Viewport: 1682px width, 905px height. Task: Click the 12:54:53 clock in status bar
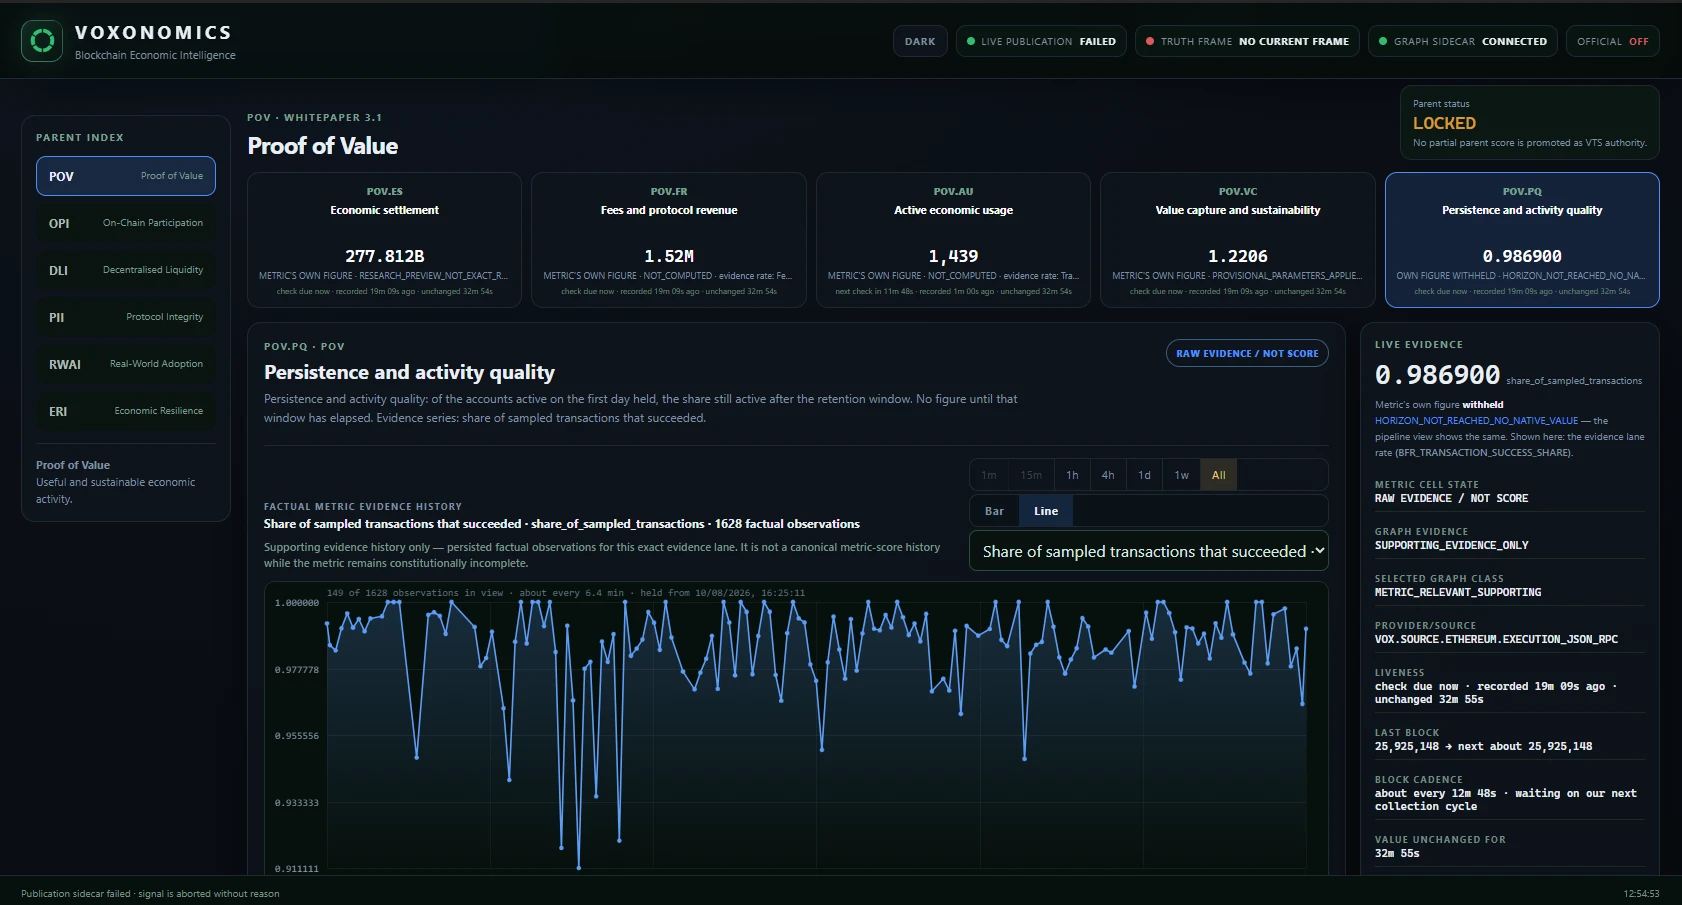1641,894
